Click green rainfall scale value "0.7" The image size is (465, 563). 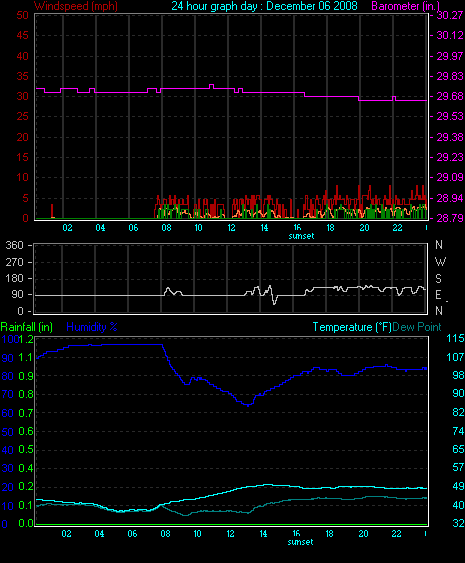(26, 413)
